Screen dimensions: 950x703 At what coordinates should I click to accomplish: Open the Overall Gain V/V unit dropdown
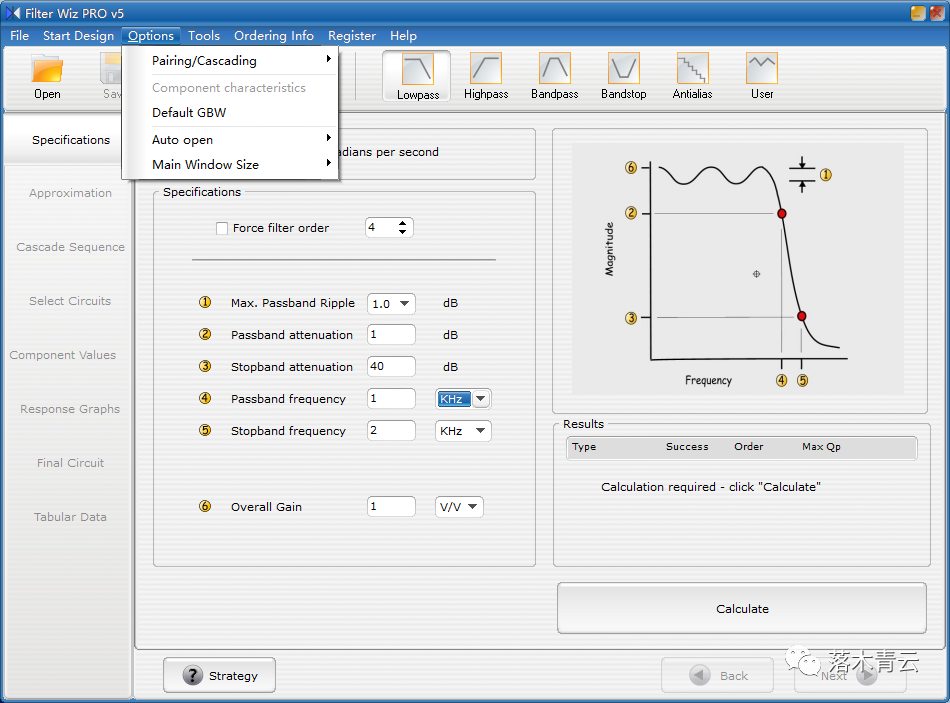(x=473, y=507)
